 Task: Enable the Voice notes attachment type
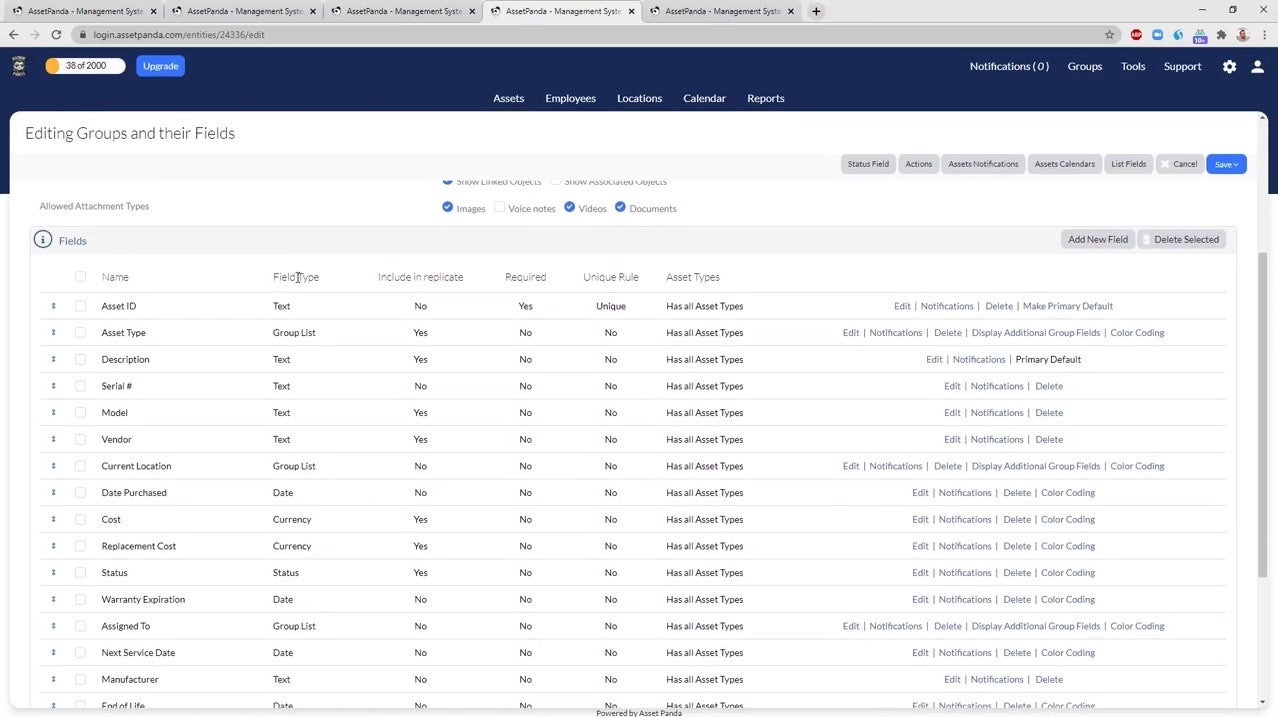(x=499, y=207)
